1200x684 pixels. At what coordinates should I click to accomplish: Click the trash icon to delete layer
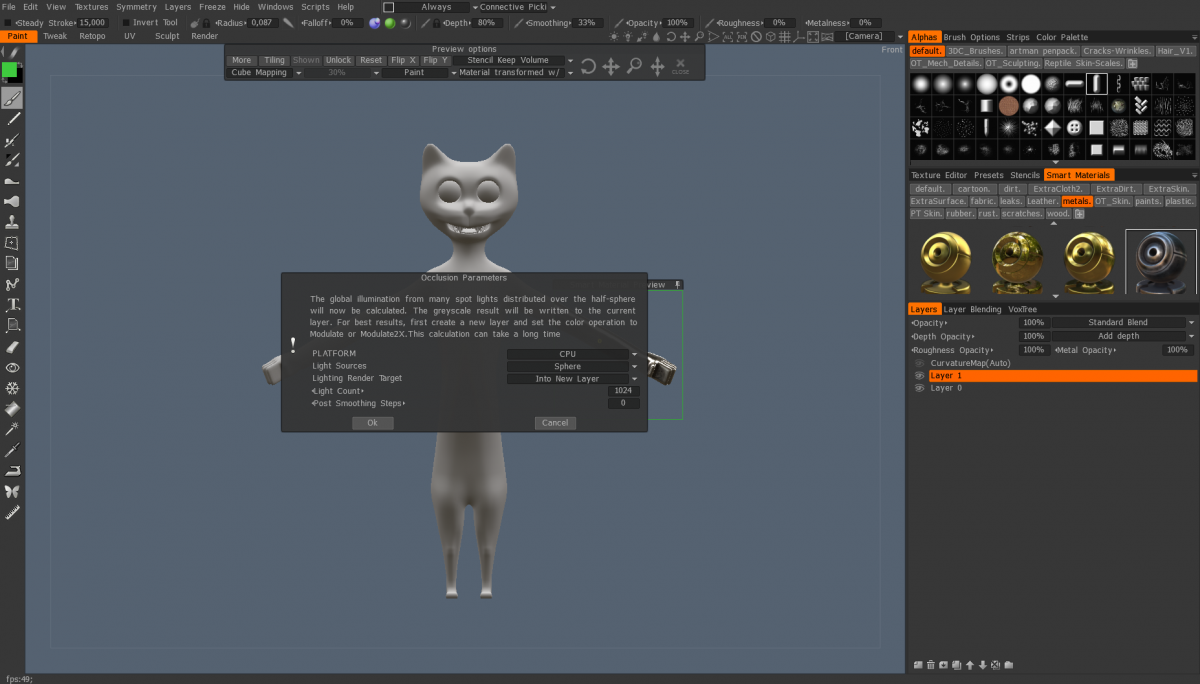931,665
